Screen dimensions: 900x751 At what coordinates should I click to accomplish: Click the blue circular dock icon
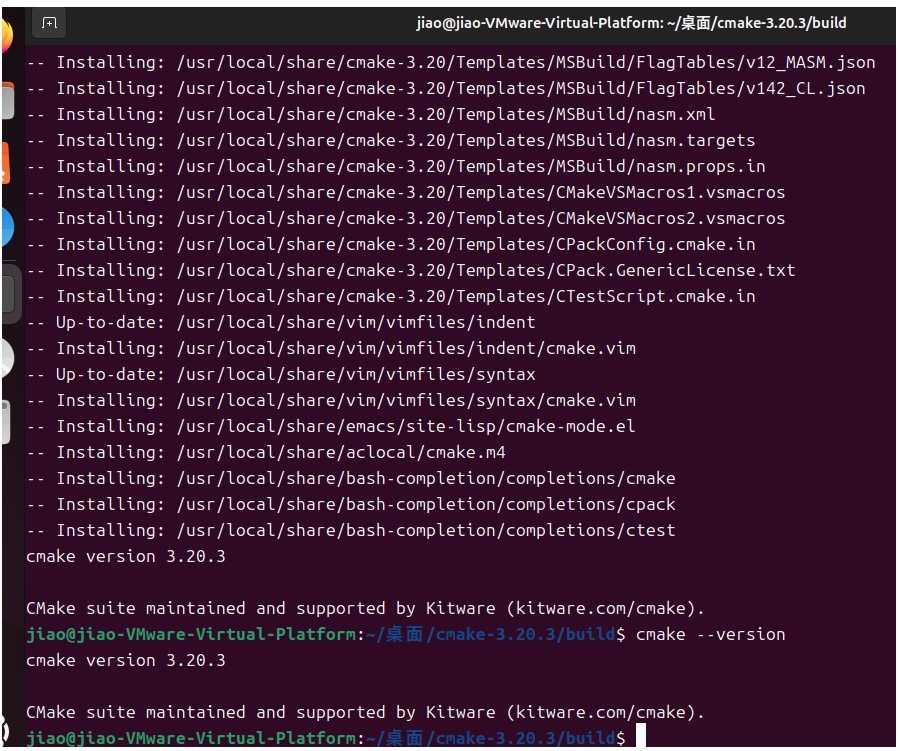[6, 228]
